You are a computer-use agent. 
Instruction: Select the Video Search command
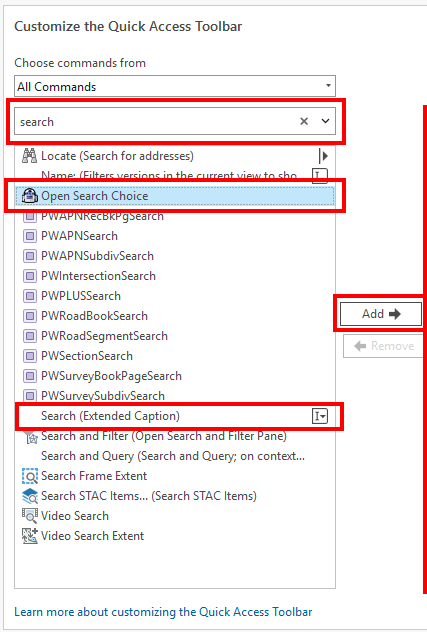(175, 516)
